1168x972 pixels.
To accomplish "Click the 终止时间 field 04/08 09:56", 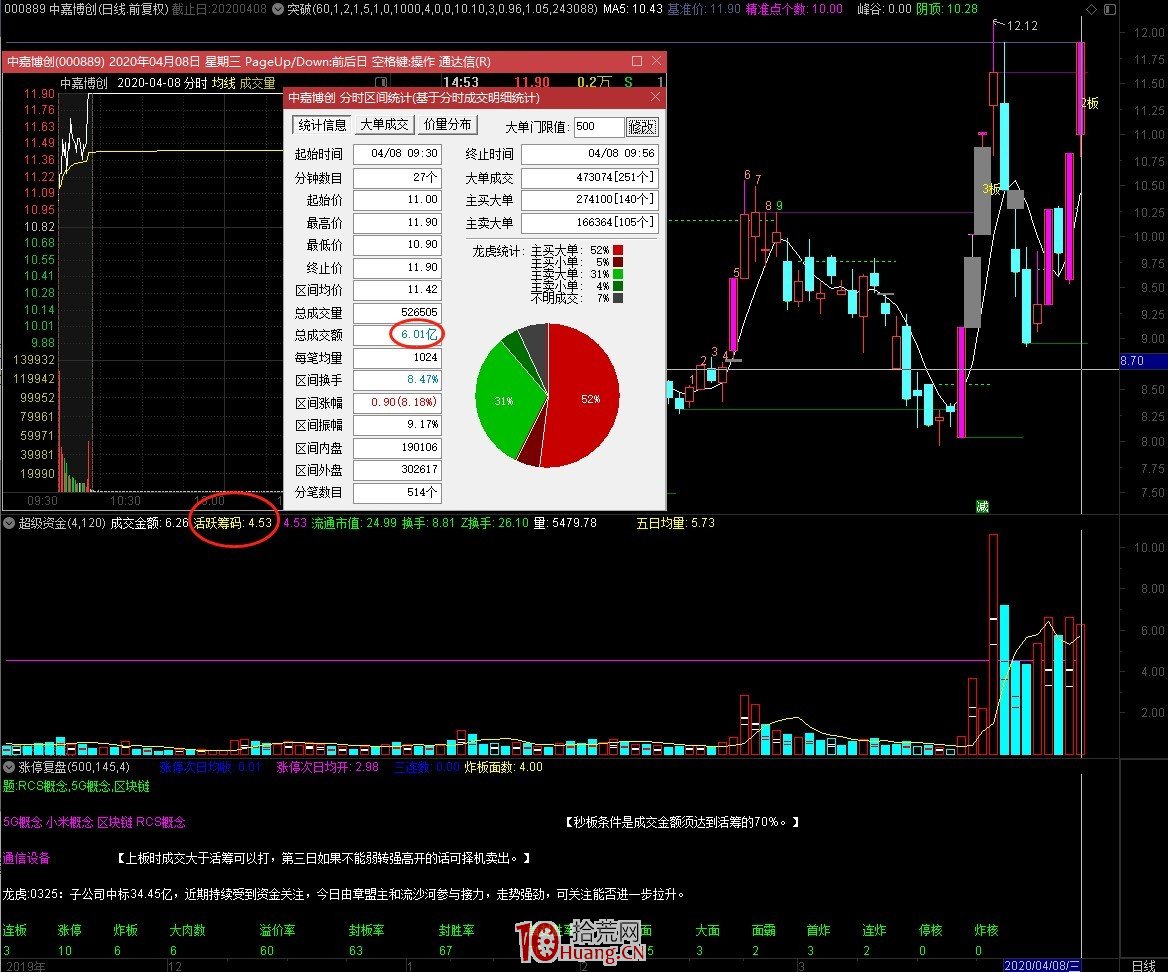I will [589, 153].
